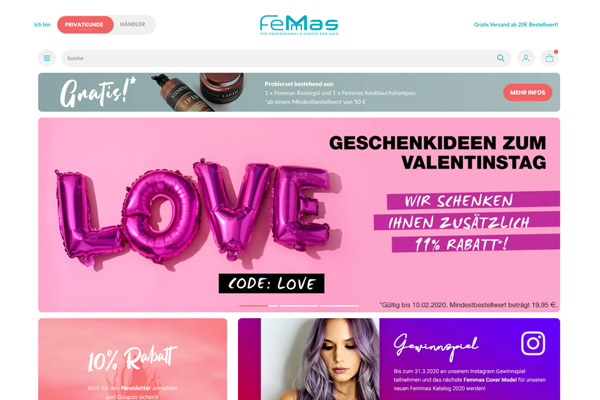Click the search magnifier icon
The width and height of the screenshot is (600, 400).
[x=501, y=58]
